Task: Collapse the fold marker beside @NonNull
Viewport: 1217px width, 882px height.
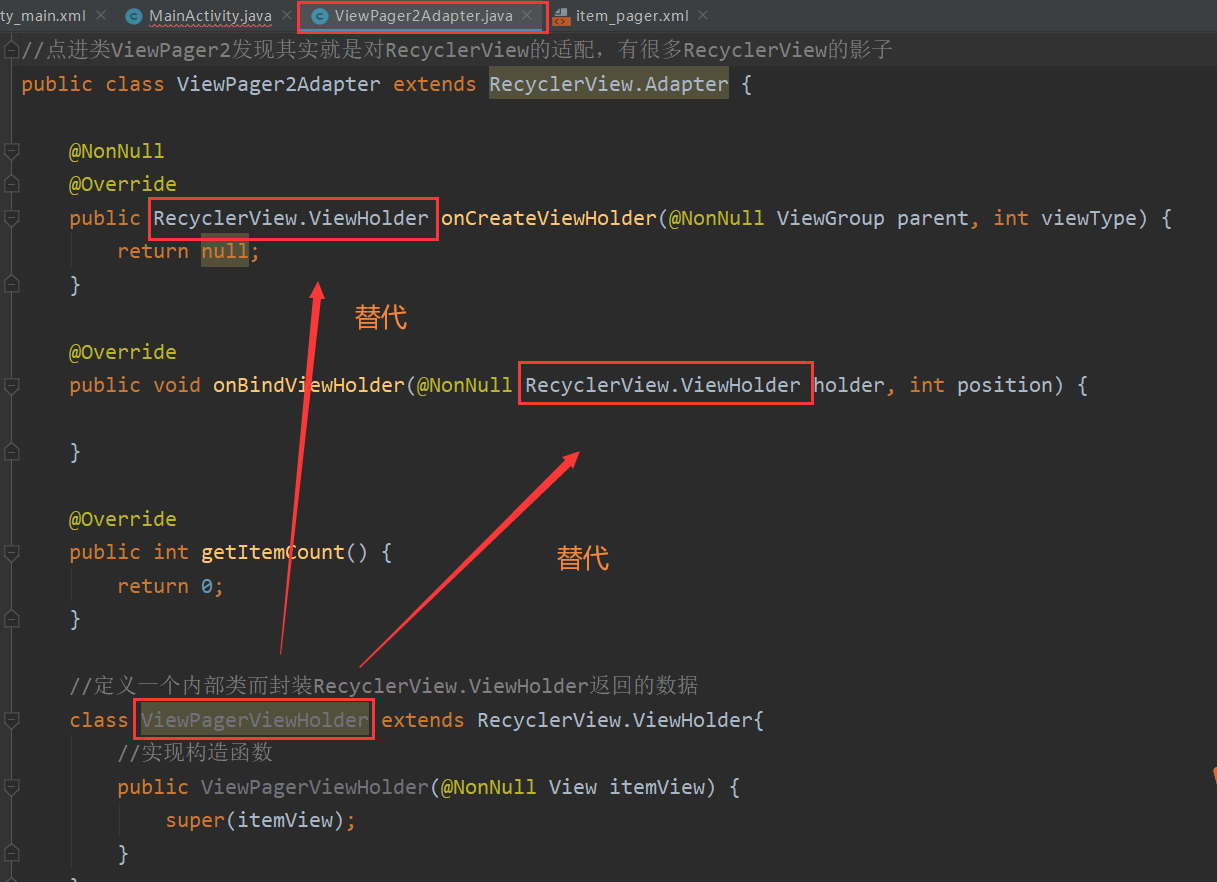Action: (12, 151)
